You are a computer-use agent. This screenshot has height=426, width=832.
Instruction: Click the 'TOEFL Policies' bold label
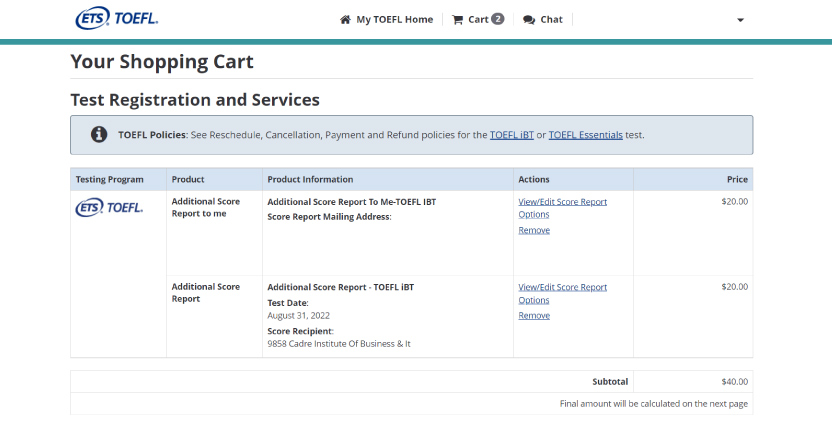tap(153, 135)
